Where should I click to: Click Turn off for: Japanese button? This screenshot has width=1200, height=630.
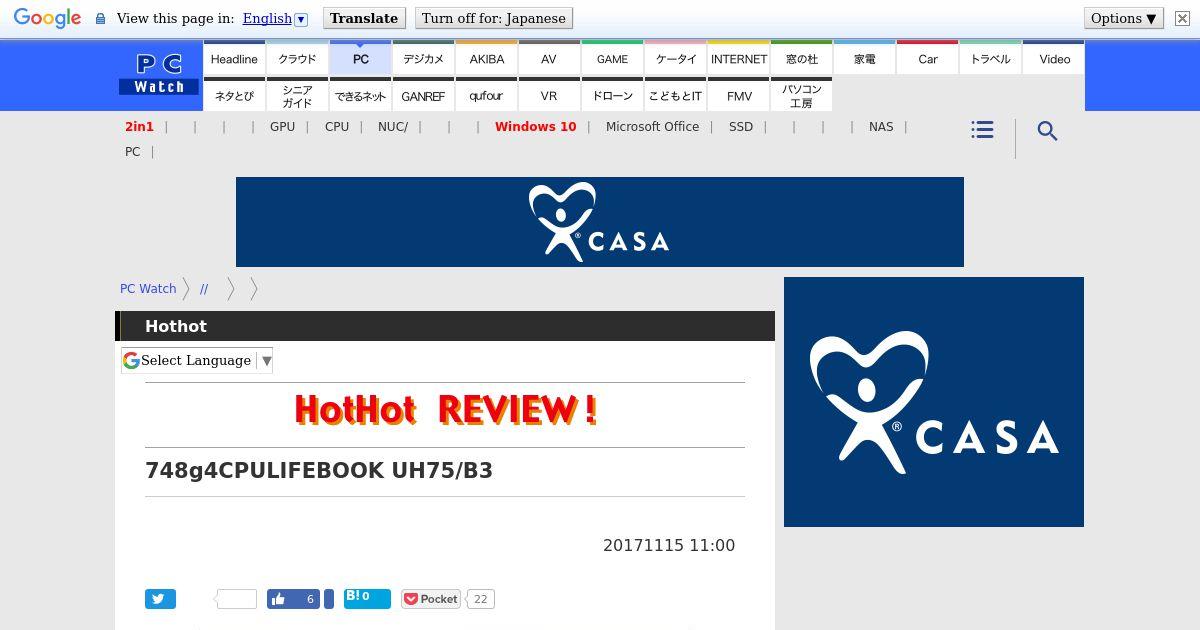494,18
